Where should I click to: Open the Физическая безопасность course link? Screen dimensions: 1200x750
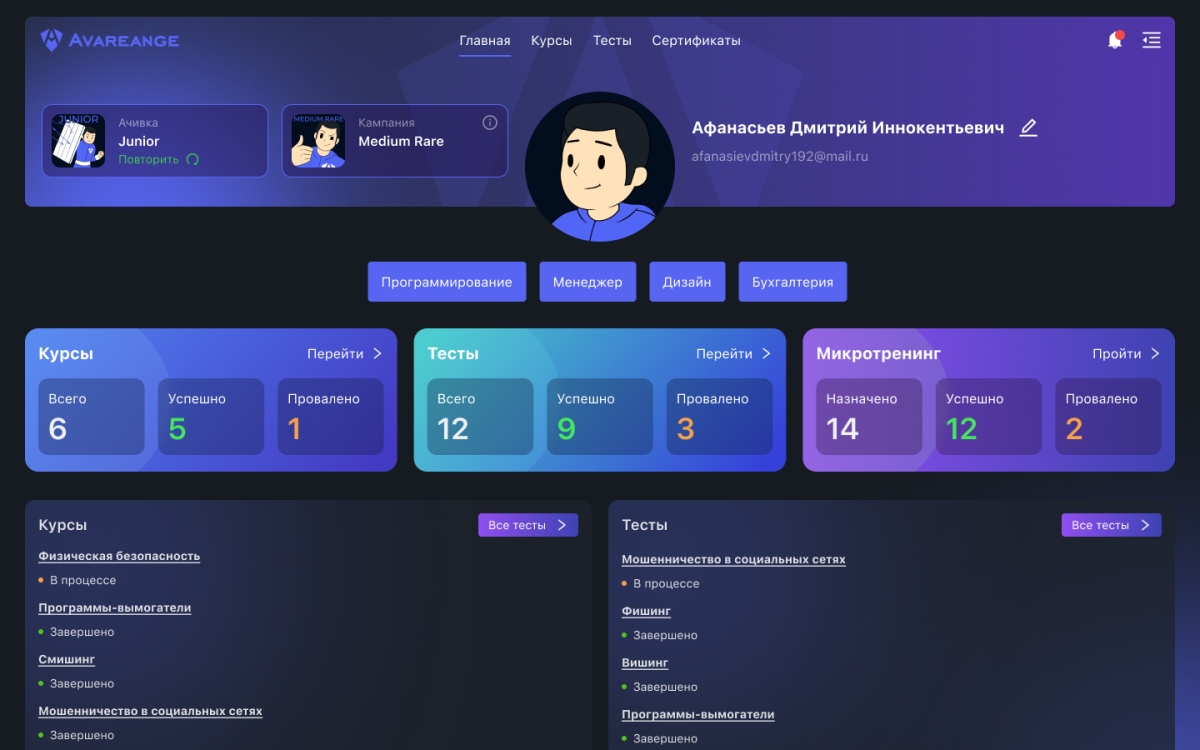(119, 556)
